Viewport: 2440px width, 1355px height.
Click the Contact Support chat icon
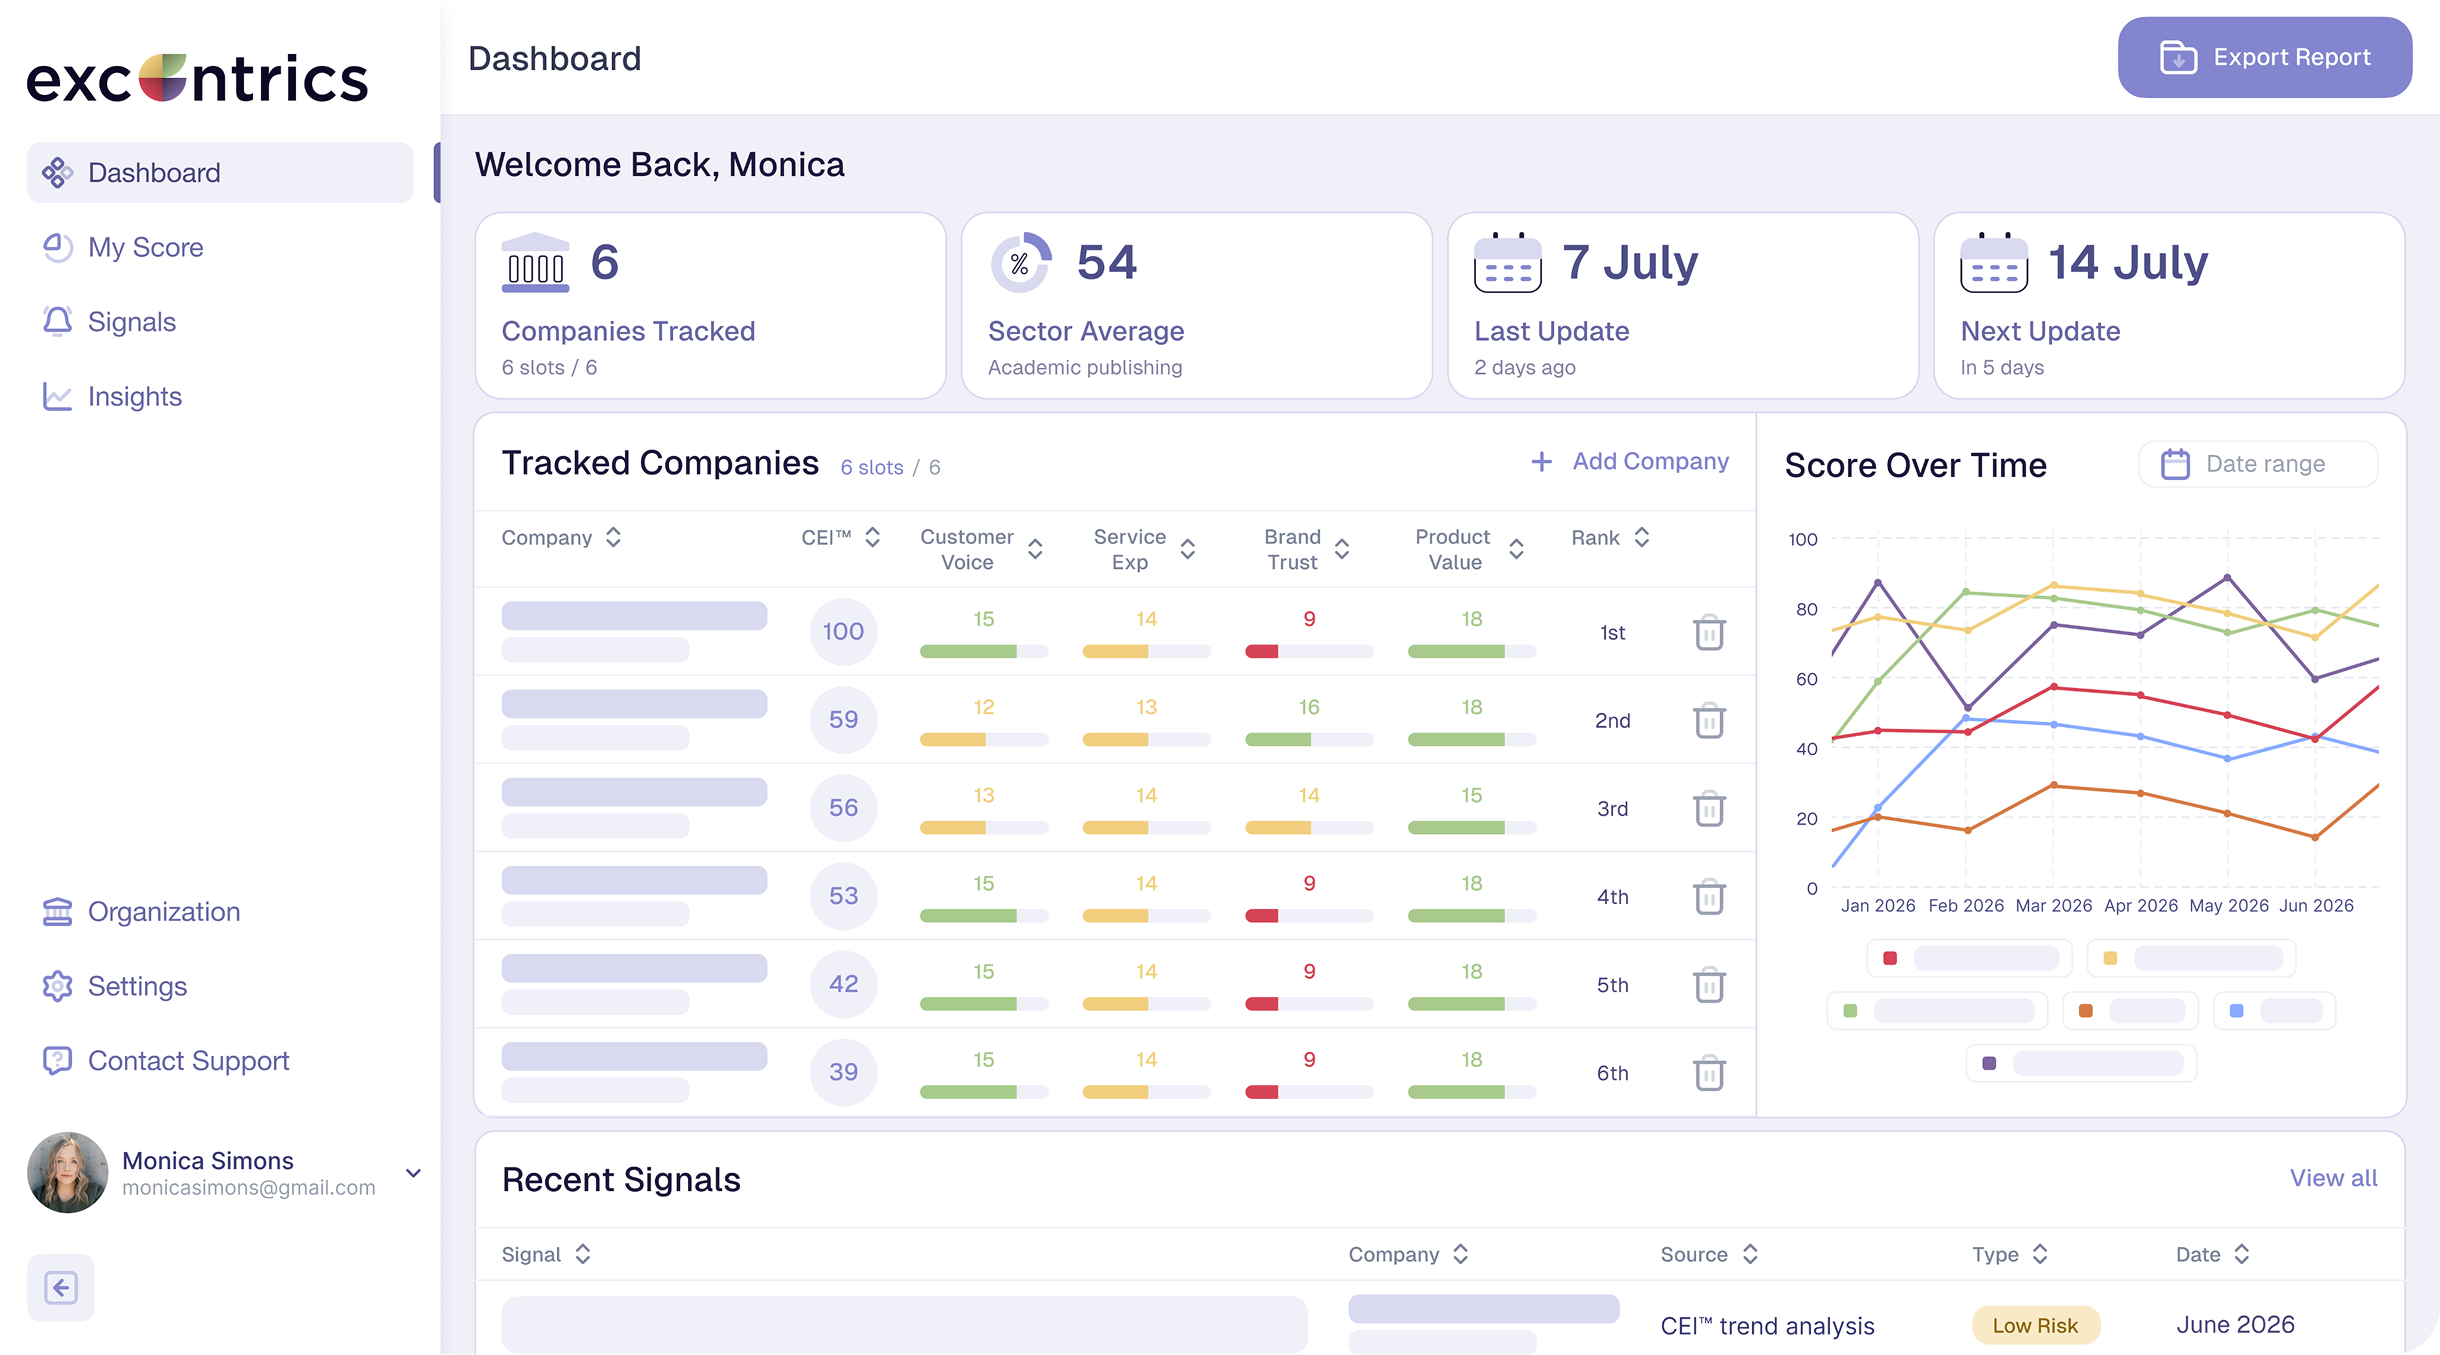pyautogui.click(x=57, y=1060)
